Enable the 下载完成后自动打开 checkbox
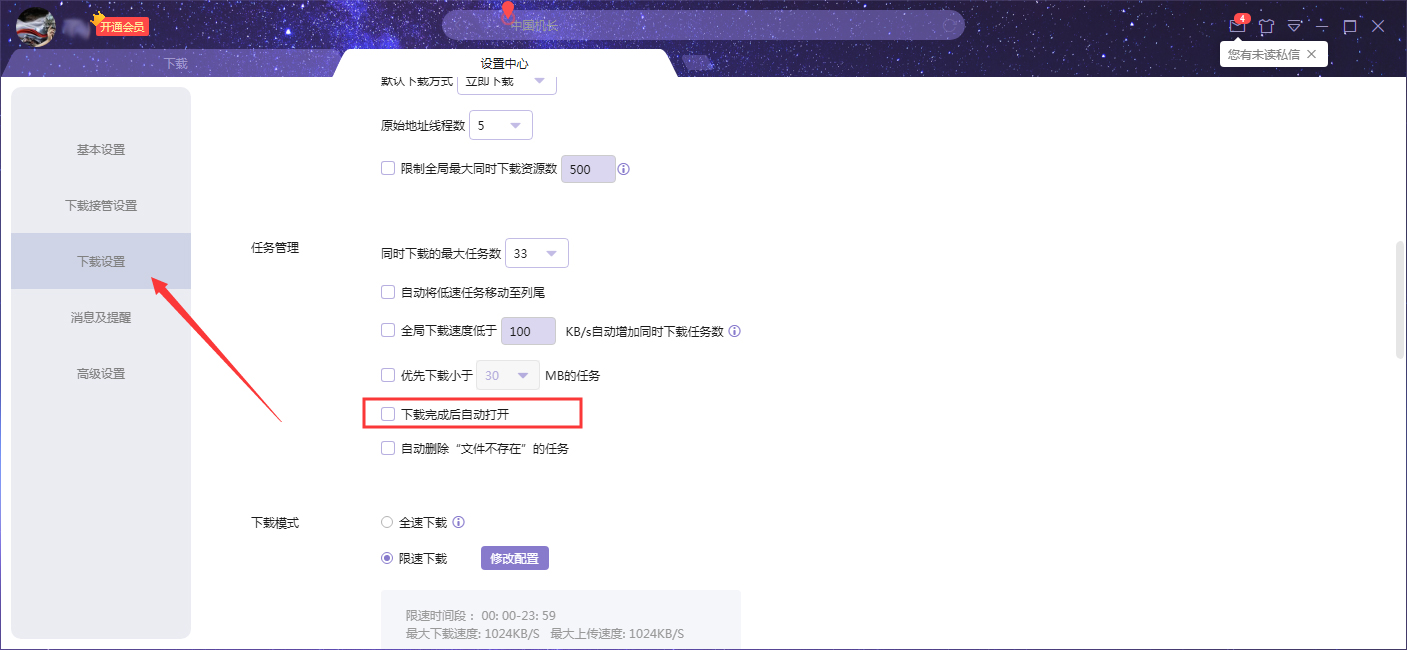The width and height of the screenshot is (1407, 650). 387,412
